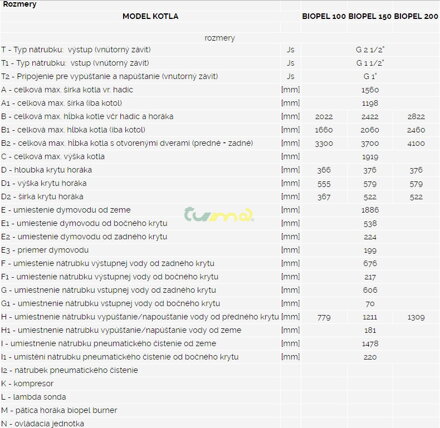This screenshot has height=428, width=440.
Task: Select the value '2422' for BIOPEL 150
Action: (x=370, y=117)
